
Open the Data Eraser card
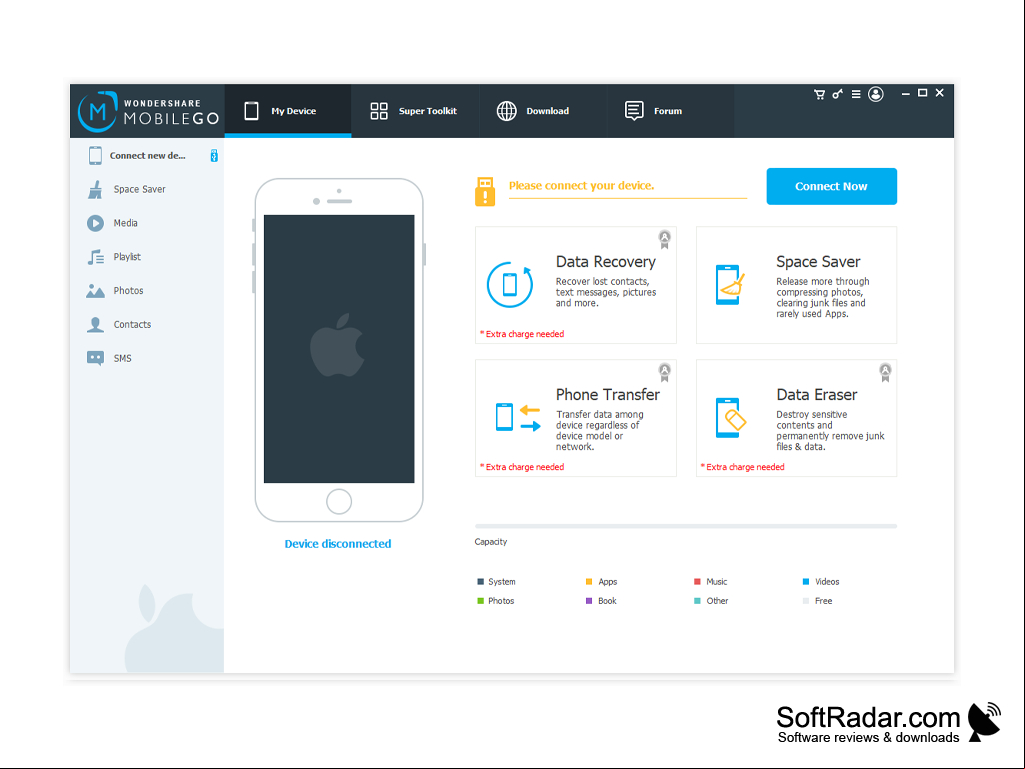pyautogui.click(x=796, y=418)
